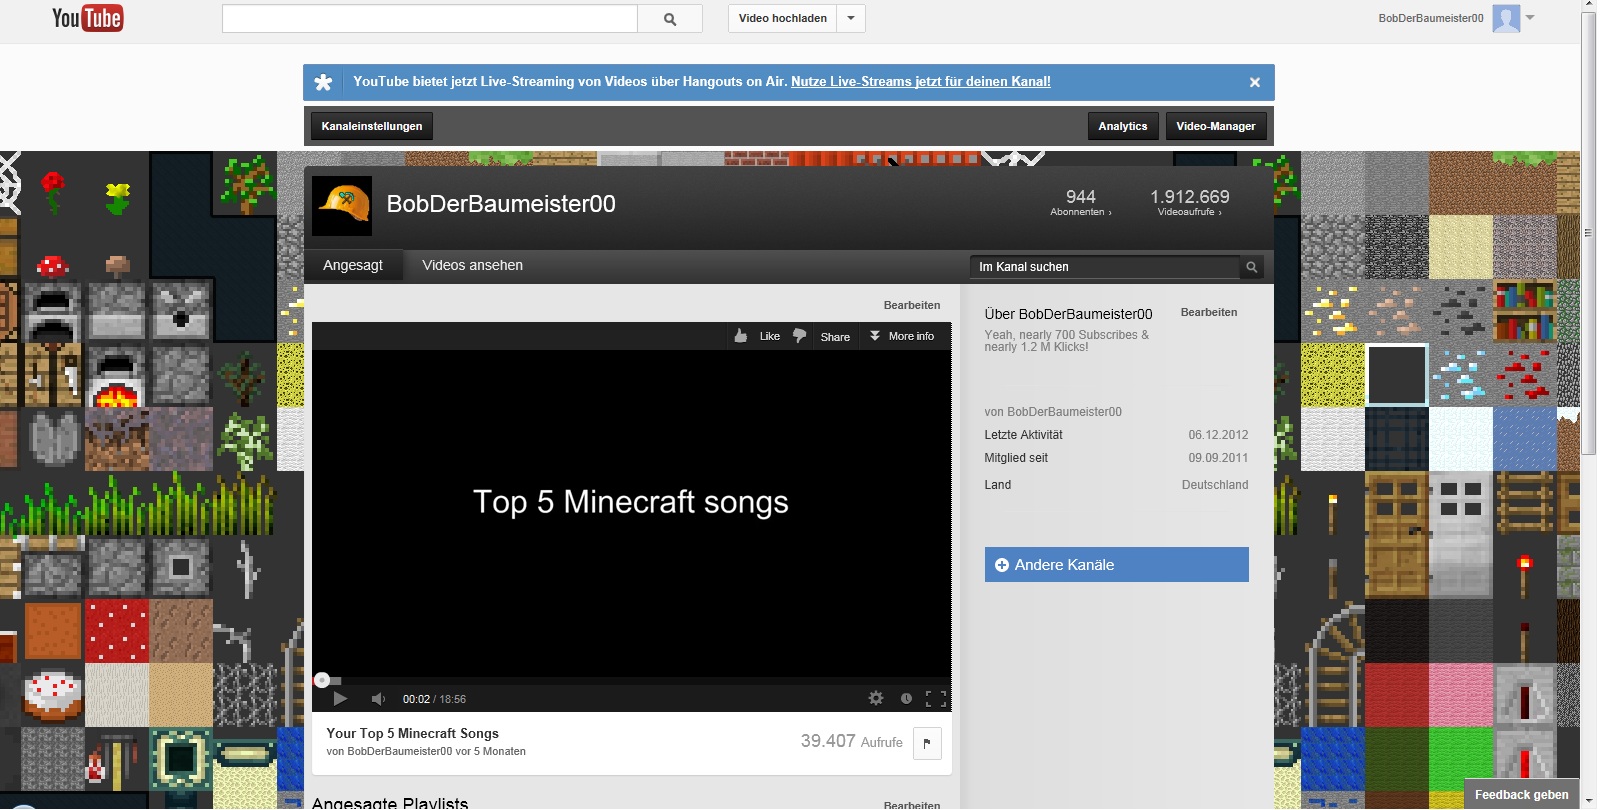Click into the Im Kanal suchen field

1105,267
